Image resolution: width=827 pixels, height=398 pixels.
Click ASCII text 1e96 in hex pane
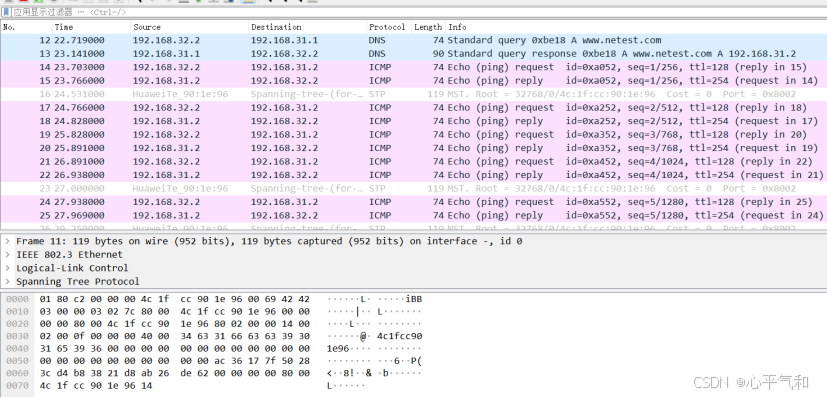tap(338, 348)
